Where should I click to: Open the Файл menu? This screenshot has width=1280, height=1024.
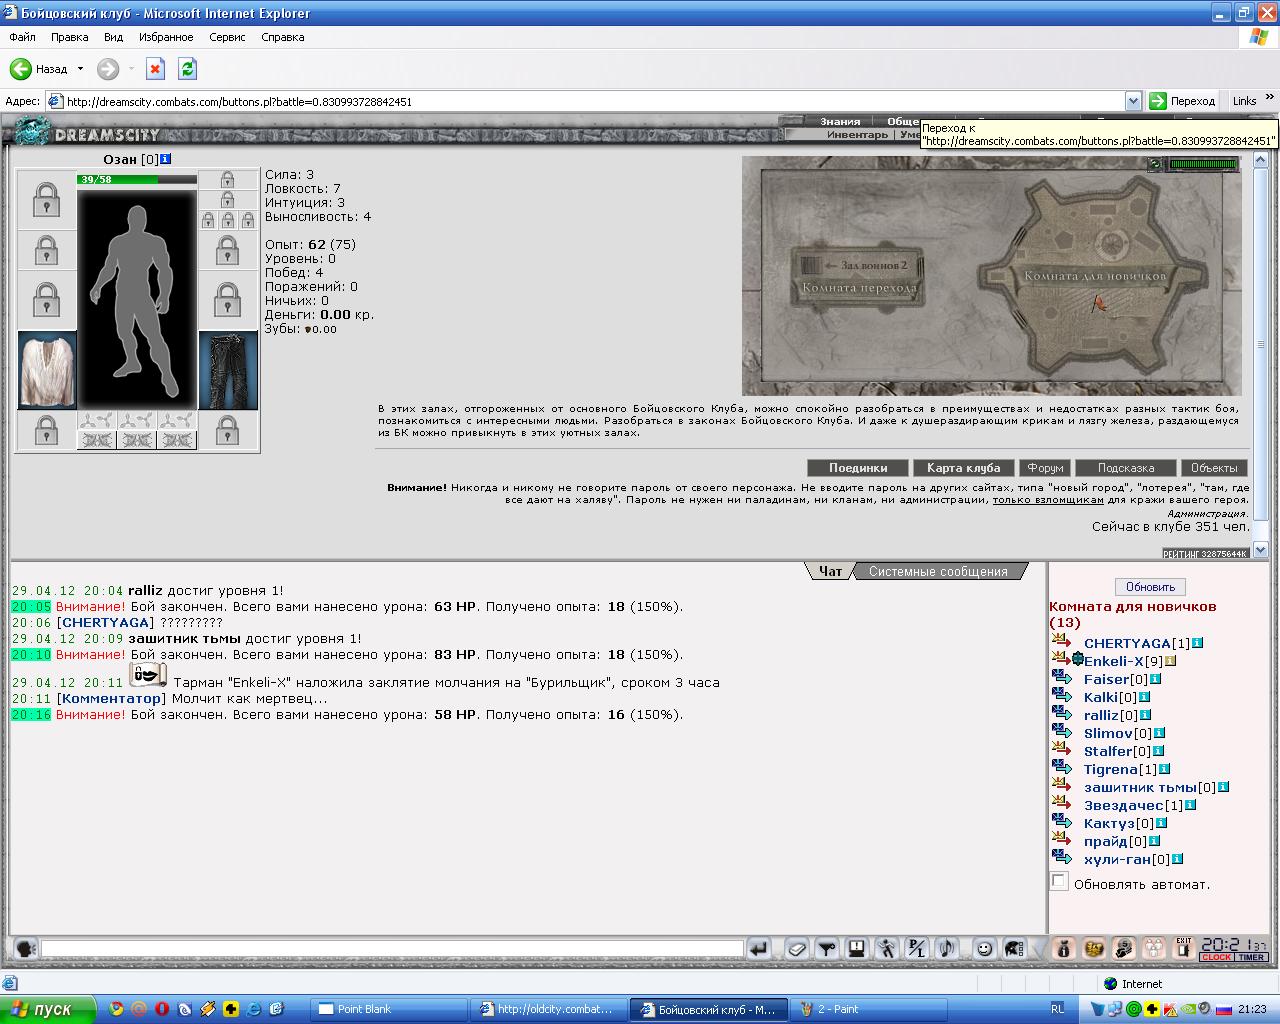click(x=22, y=37)
